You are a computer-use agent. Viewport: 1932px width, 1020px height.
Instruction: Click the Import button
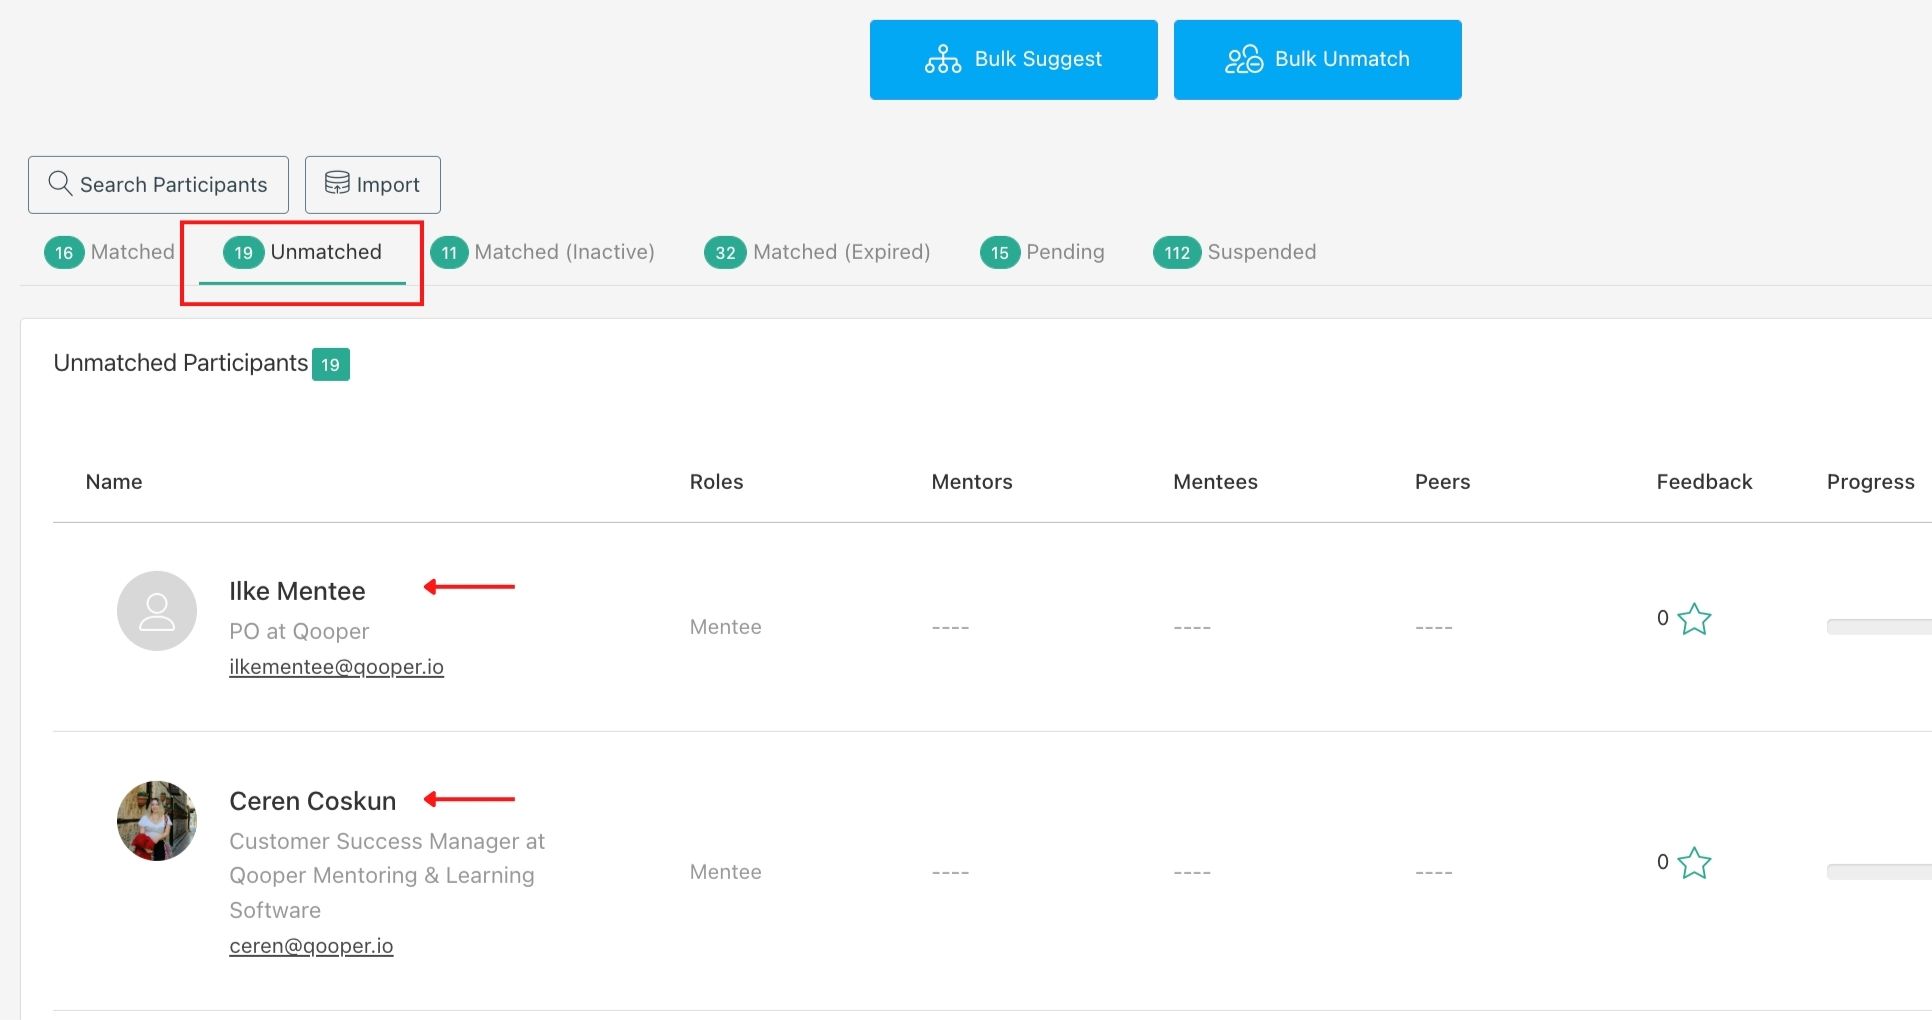coord(372,184)
